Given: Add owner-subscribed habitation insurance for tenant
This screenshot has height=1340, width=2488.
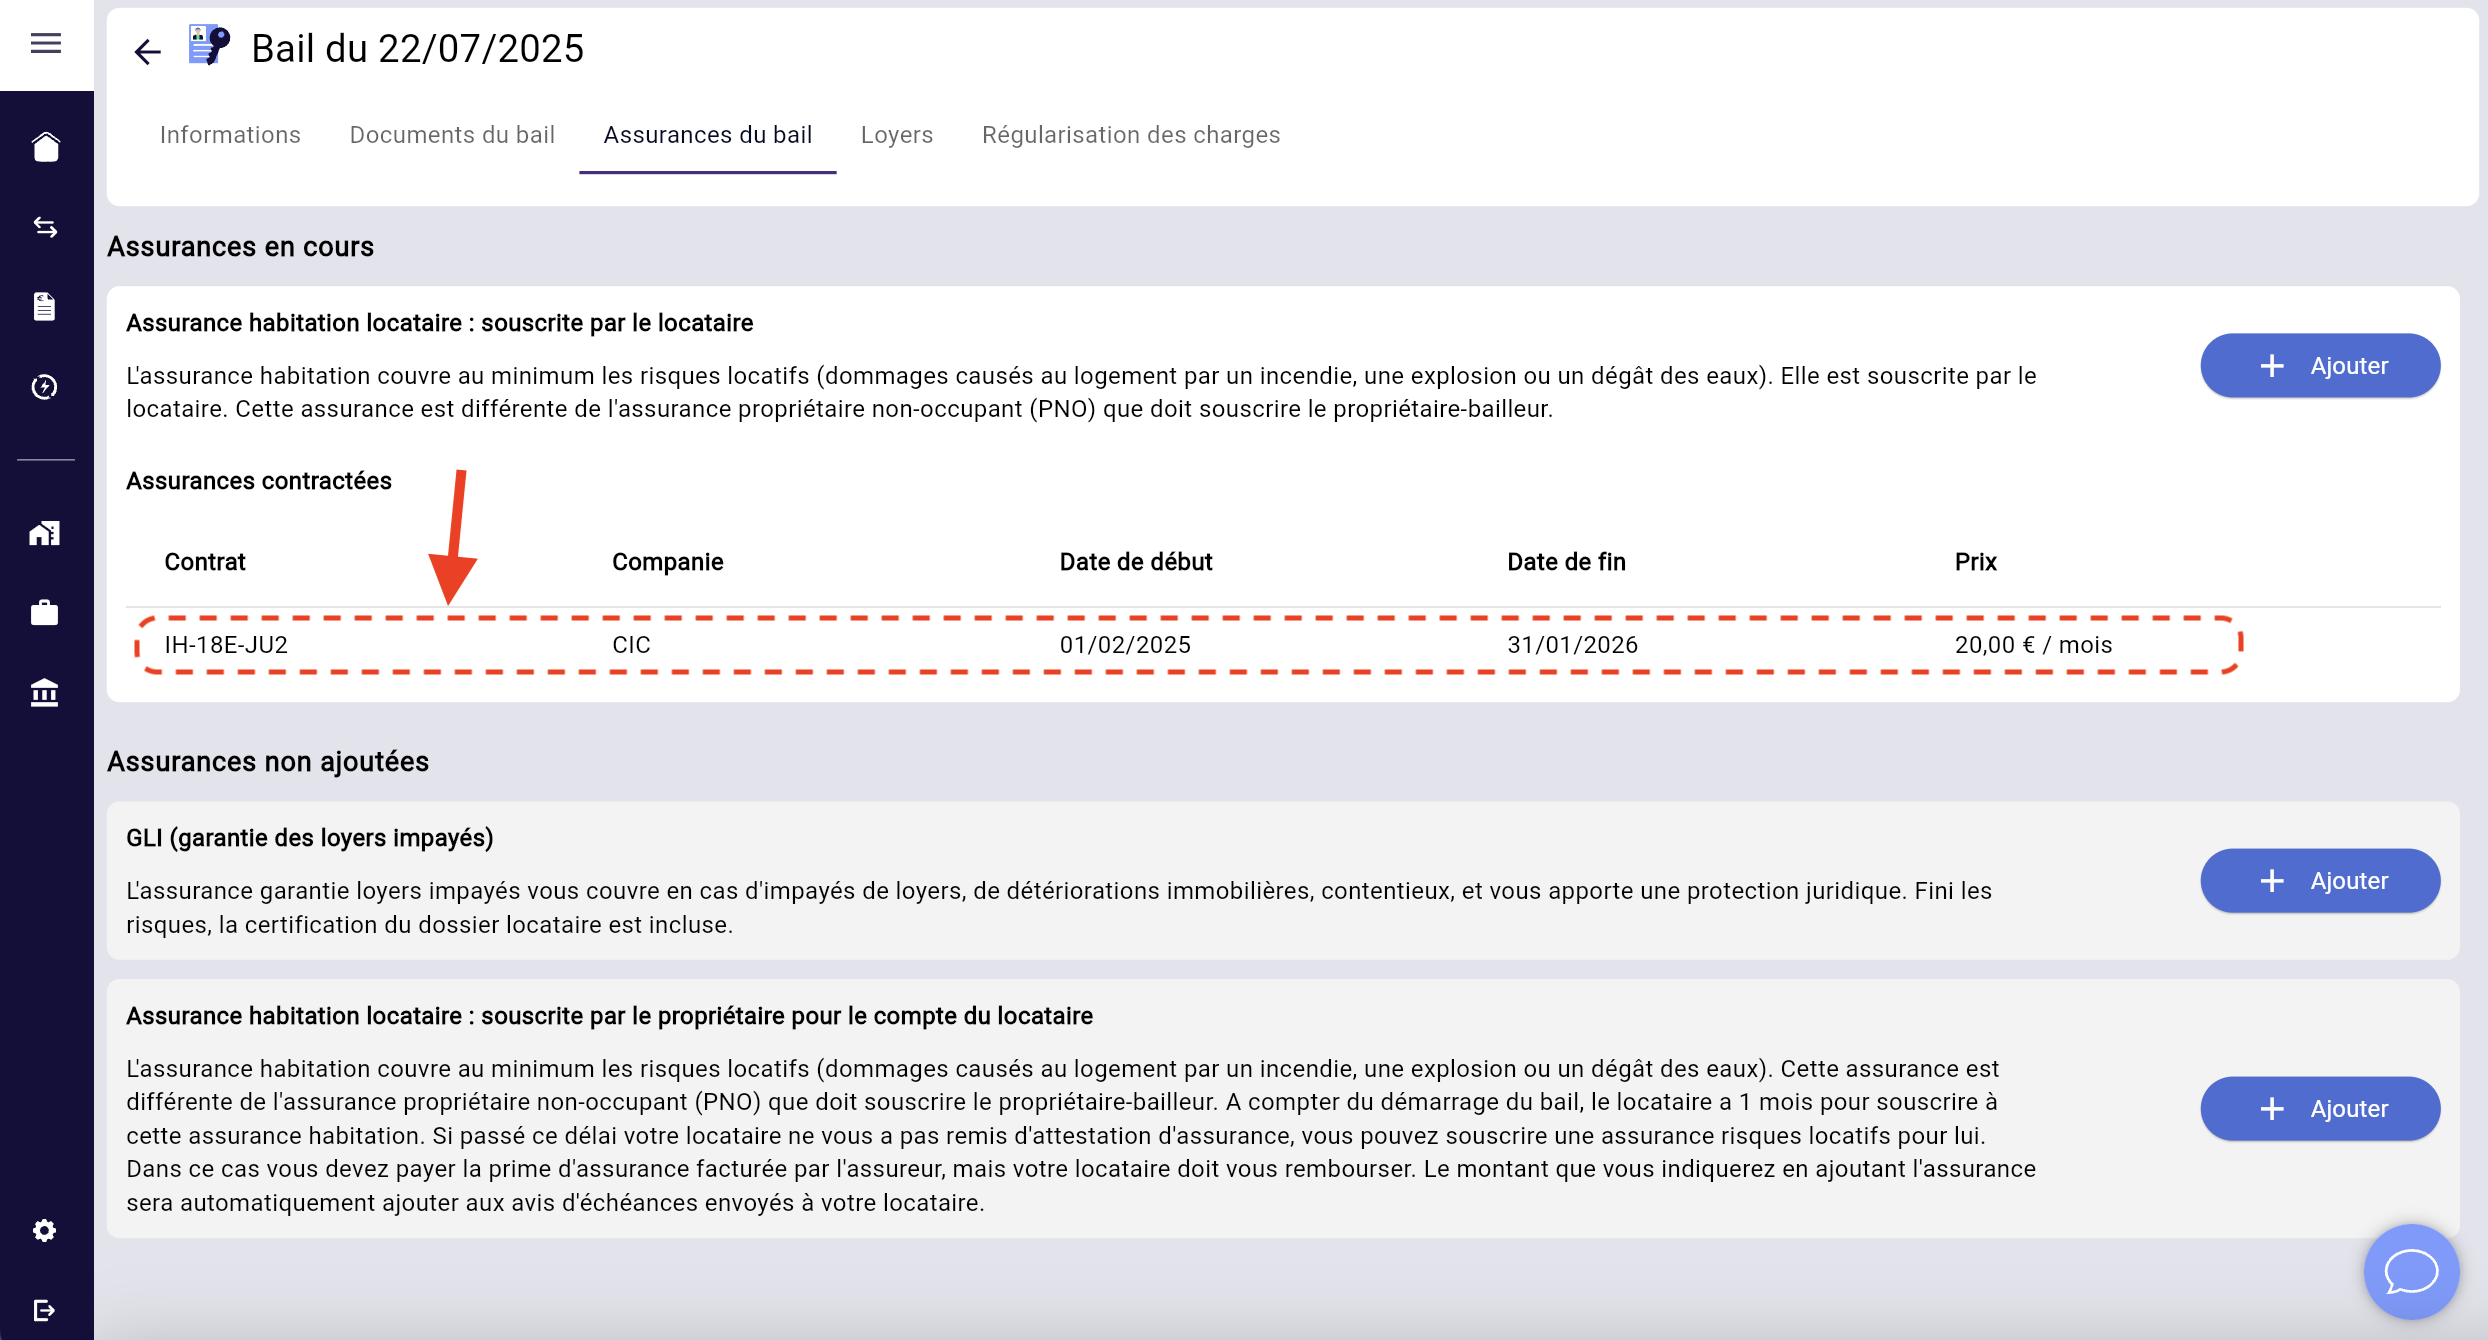Looking at the screenshot, I should click(2320, 1109).
